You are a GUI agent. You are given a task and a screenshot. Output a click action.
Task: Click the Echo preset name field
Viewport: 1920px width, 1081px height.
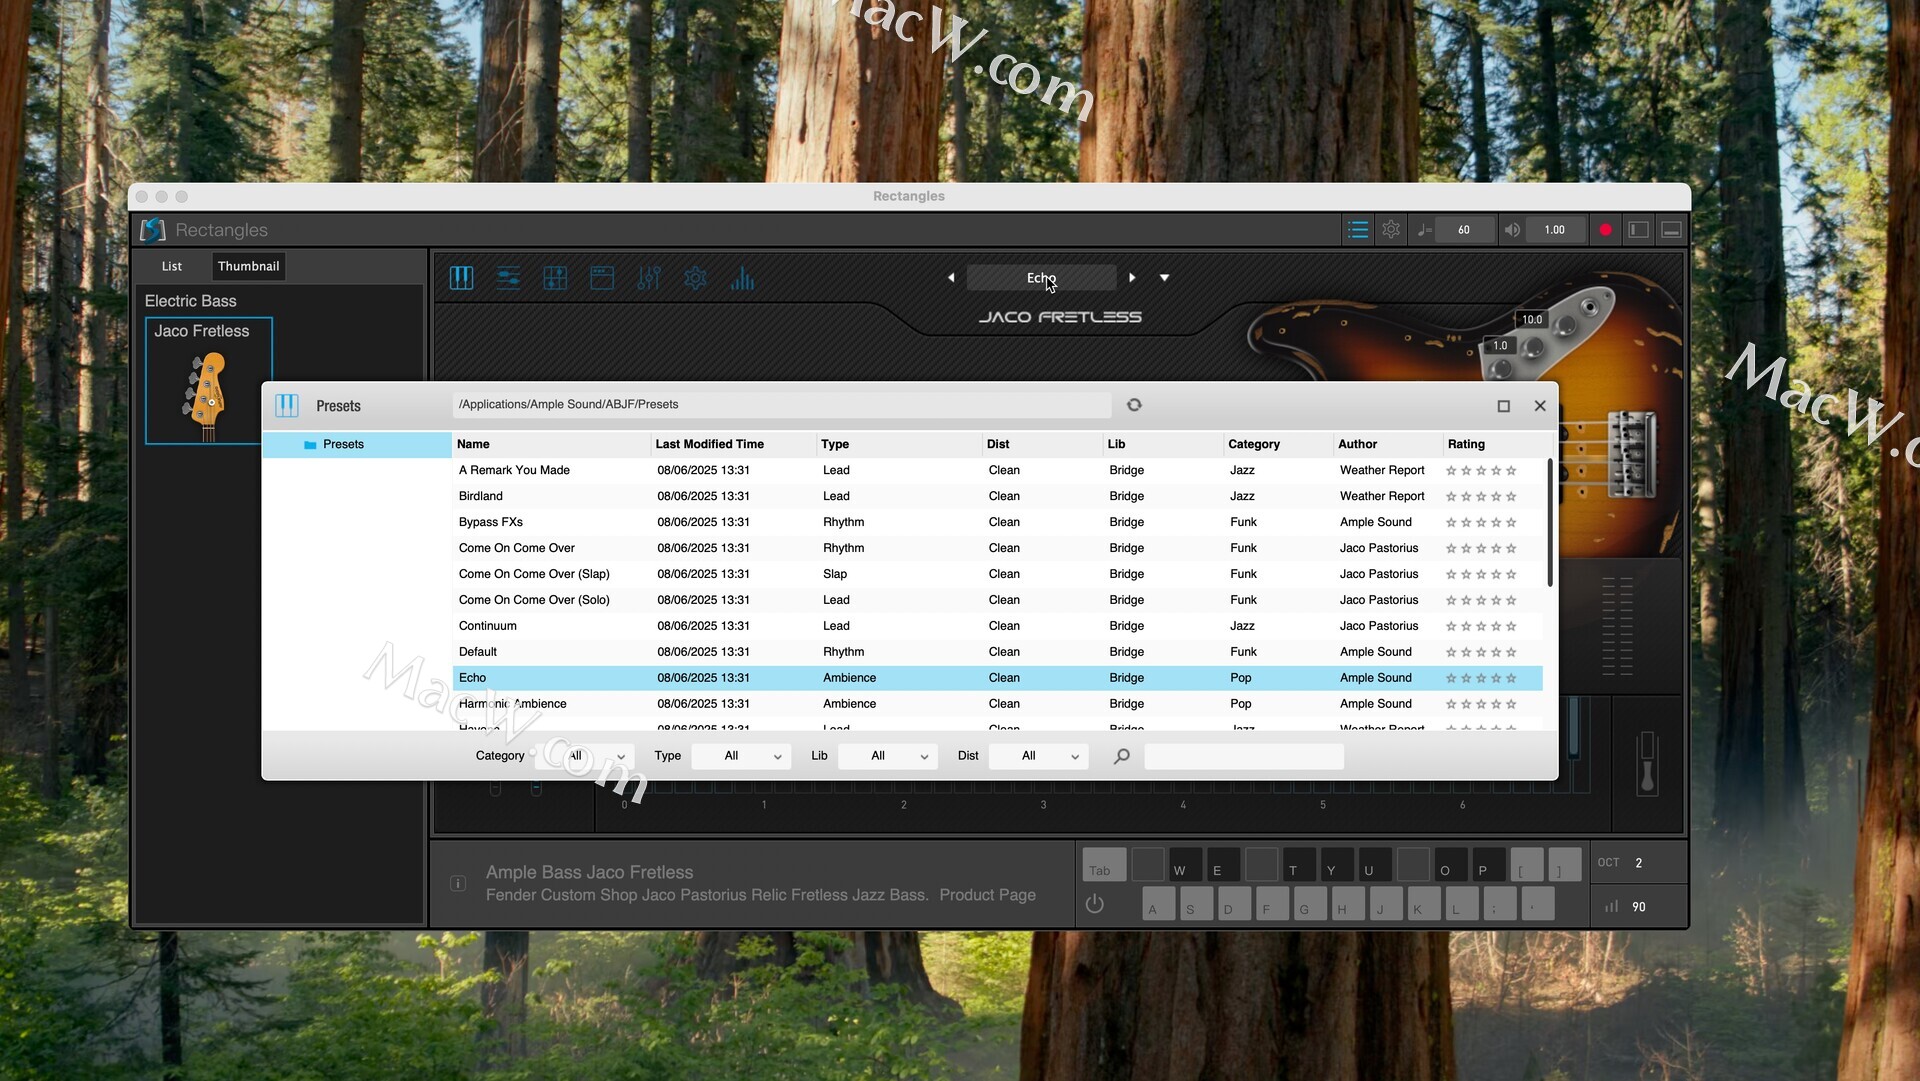[1041, 278]
